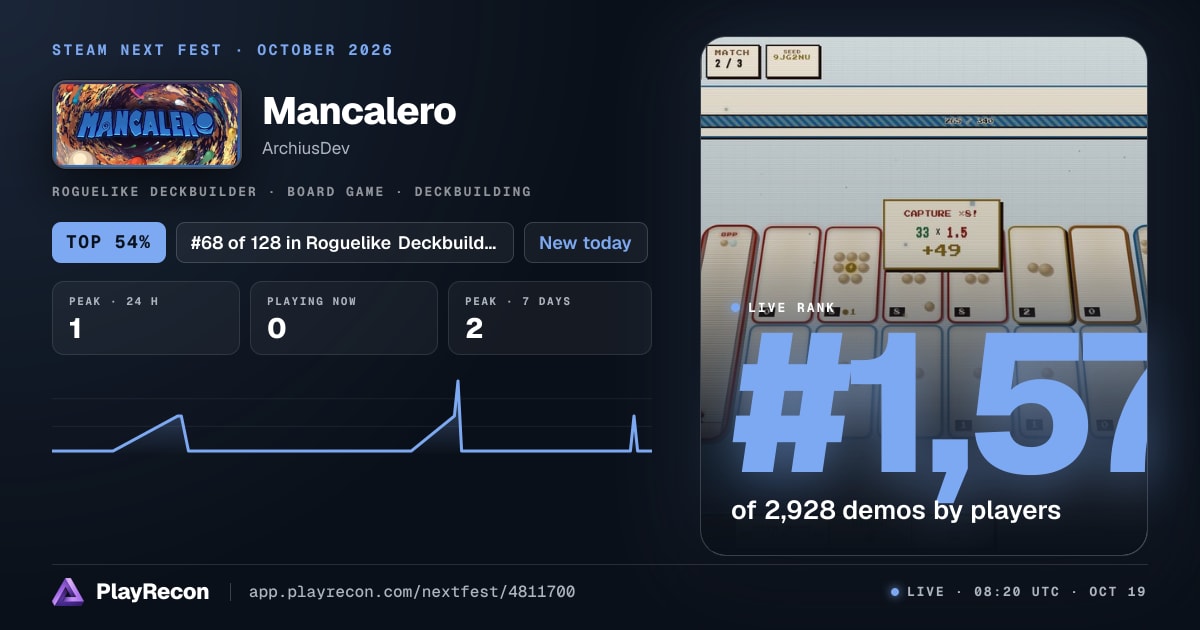Click 'of 2,928 demos by players' text

[x=896, y=510]
